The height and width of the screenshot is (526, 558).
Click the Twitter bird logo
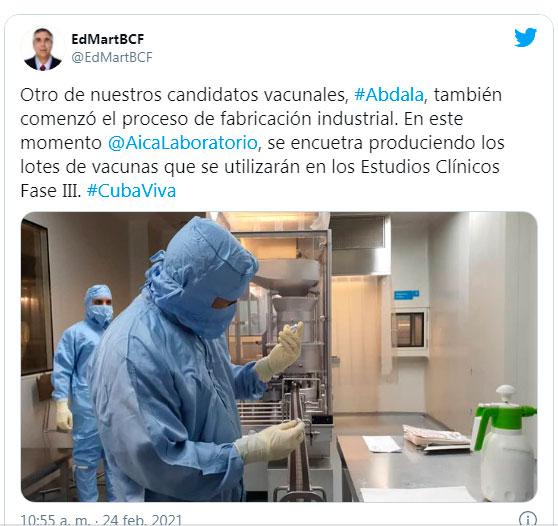(525, 37)
